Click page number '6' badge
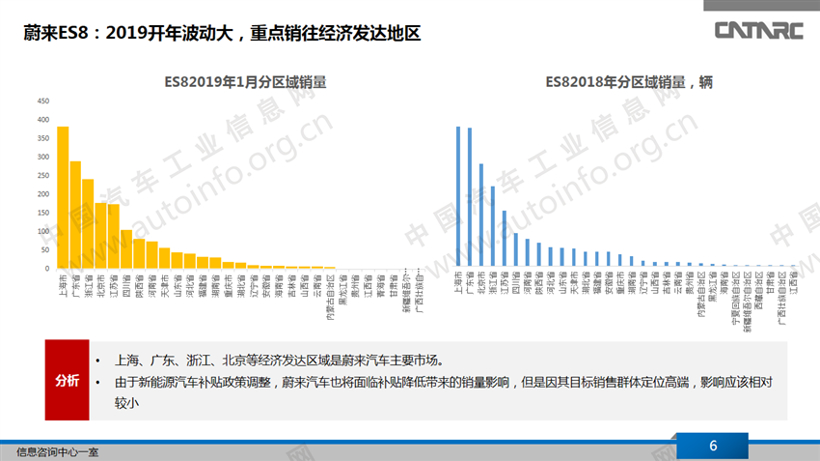Viewport: 820px width, 461px height. coord(712,446)
